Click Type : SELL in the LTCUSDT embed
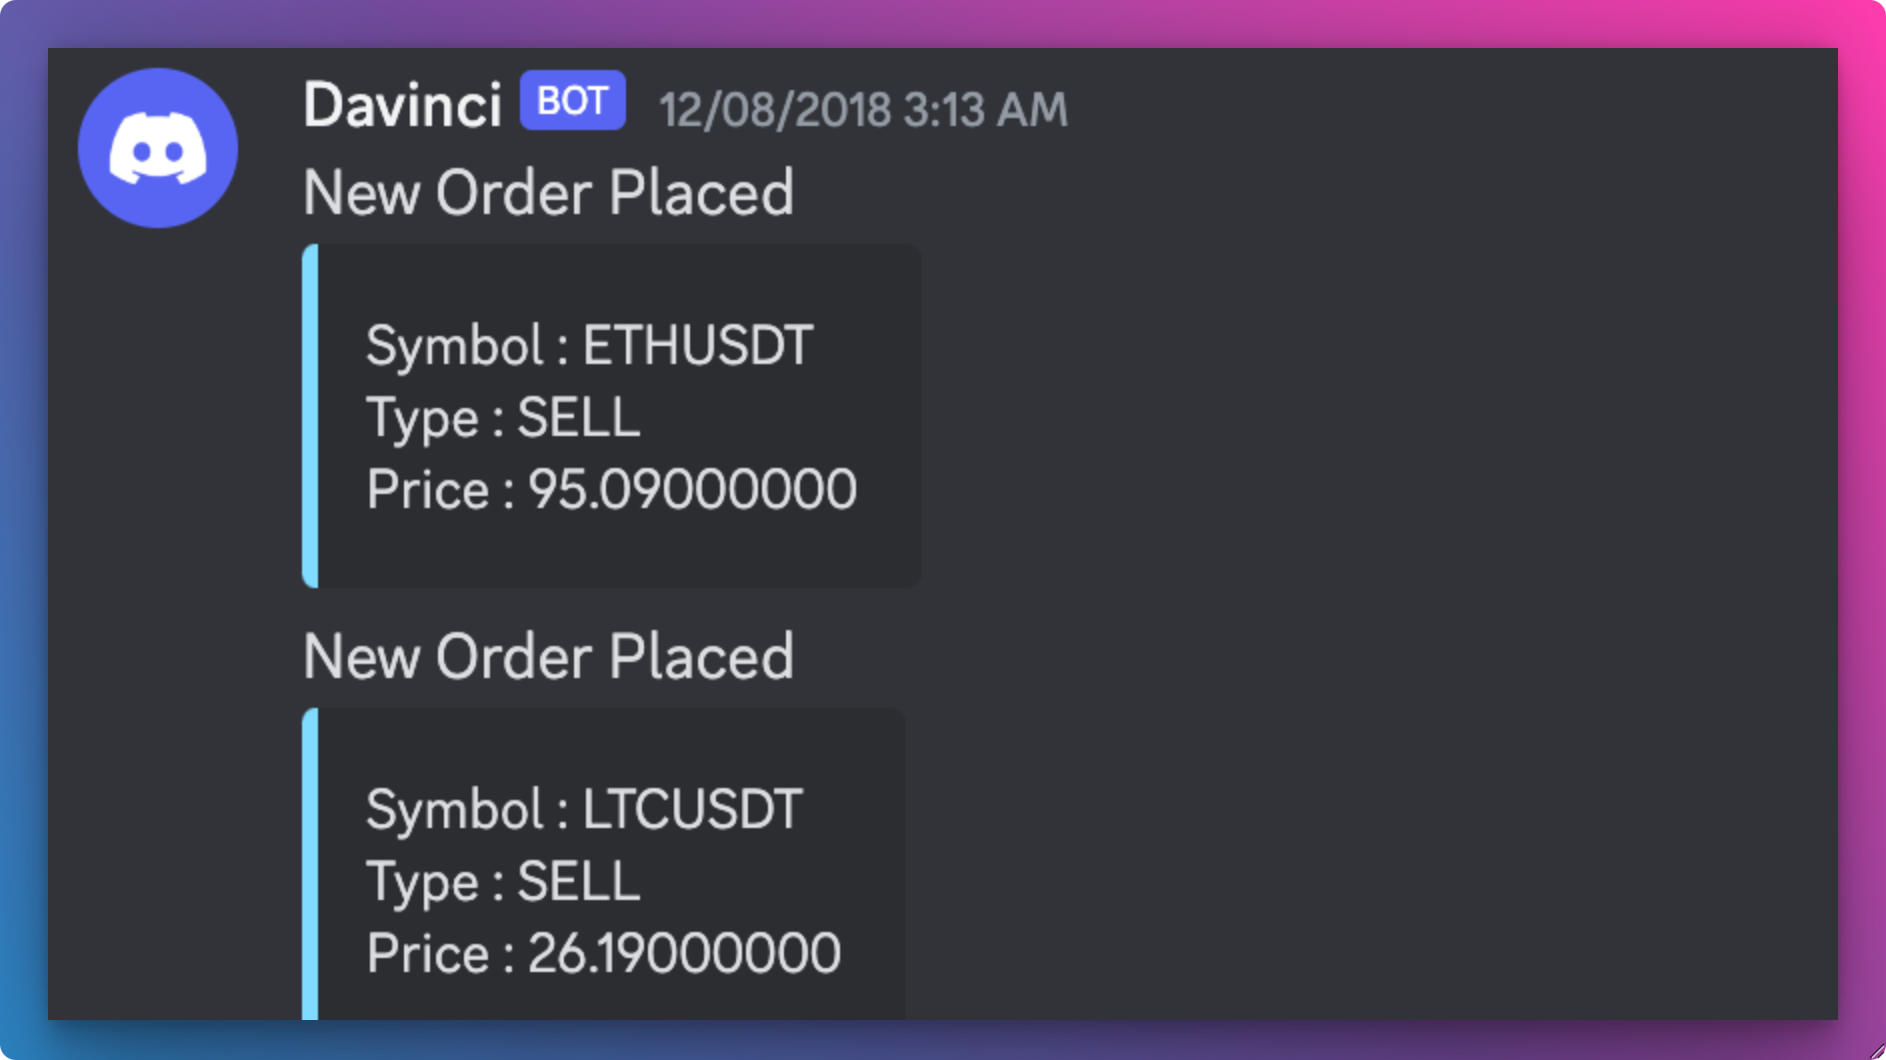1886x1060 pixels. point(503,881)
